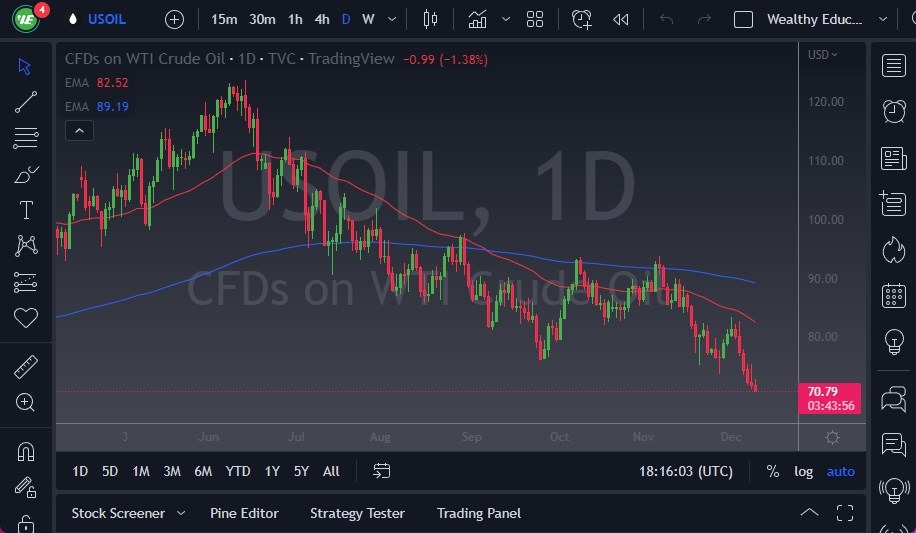This screenshot has width=916, height=533.
Task: Select the trend line drawing tool
Action: click(26, 102)
